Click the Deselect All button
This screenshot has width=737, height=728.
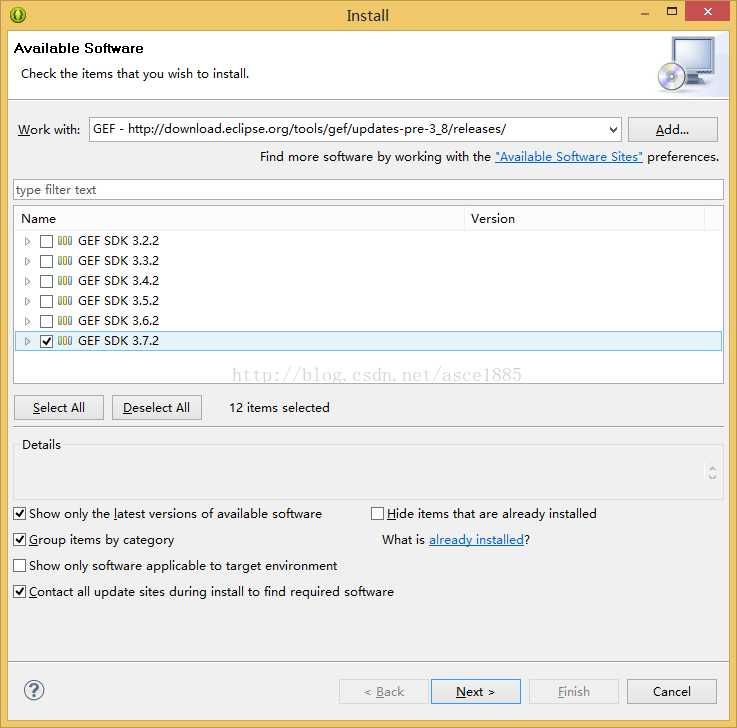[157, 407]
